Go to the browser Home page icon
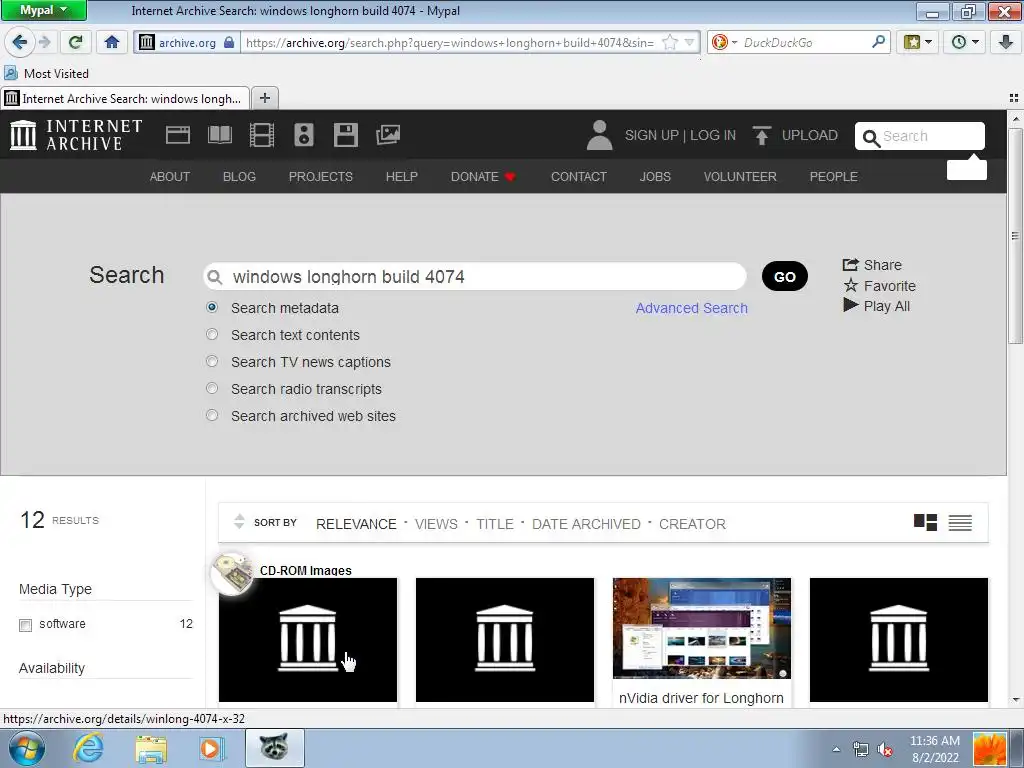This screenshot has height=768, width=1024. 112,42
